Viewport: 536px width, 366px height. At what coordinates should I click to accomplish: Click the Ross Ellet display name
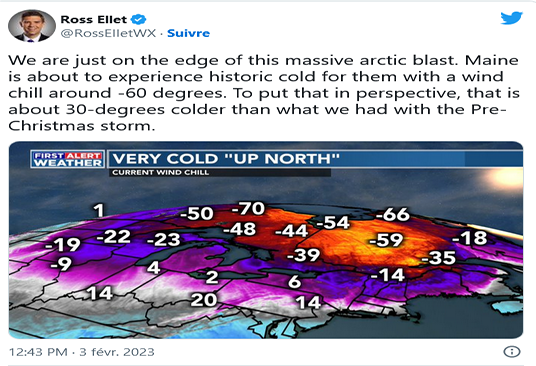click(94, 19)
